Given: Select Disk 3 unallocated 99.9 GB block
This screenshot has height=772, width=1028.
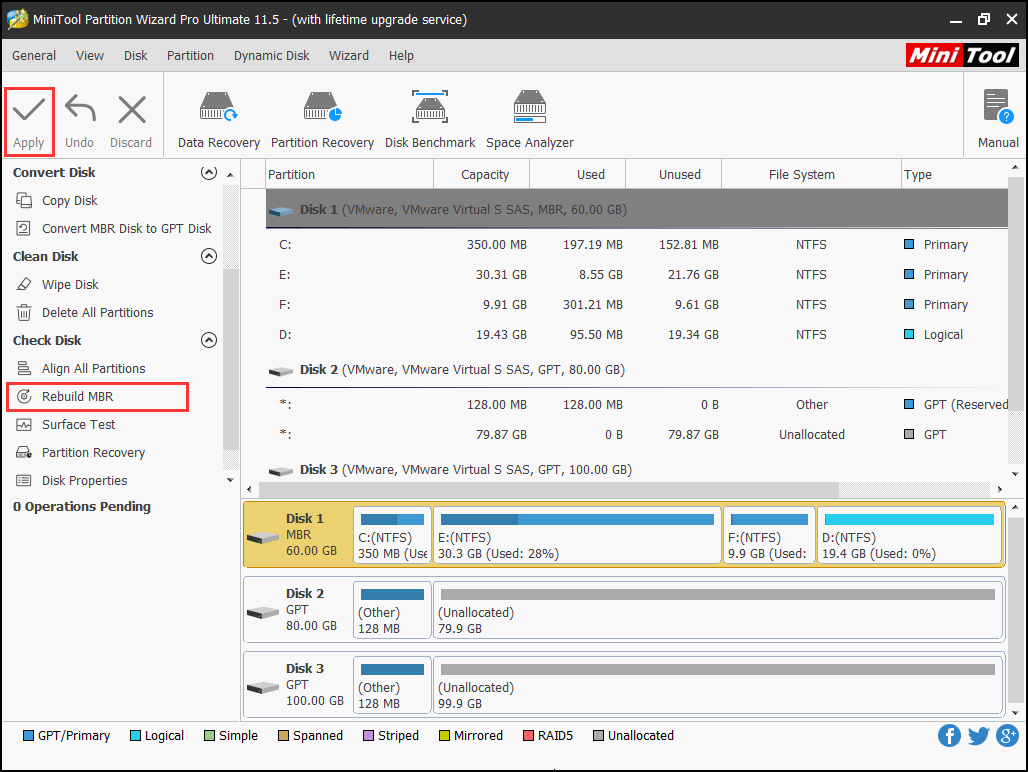Looking at the screenshot, I should coord(718,685).
